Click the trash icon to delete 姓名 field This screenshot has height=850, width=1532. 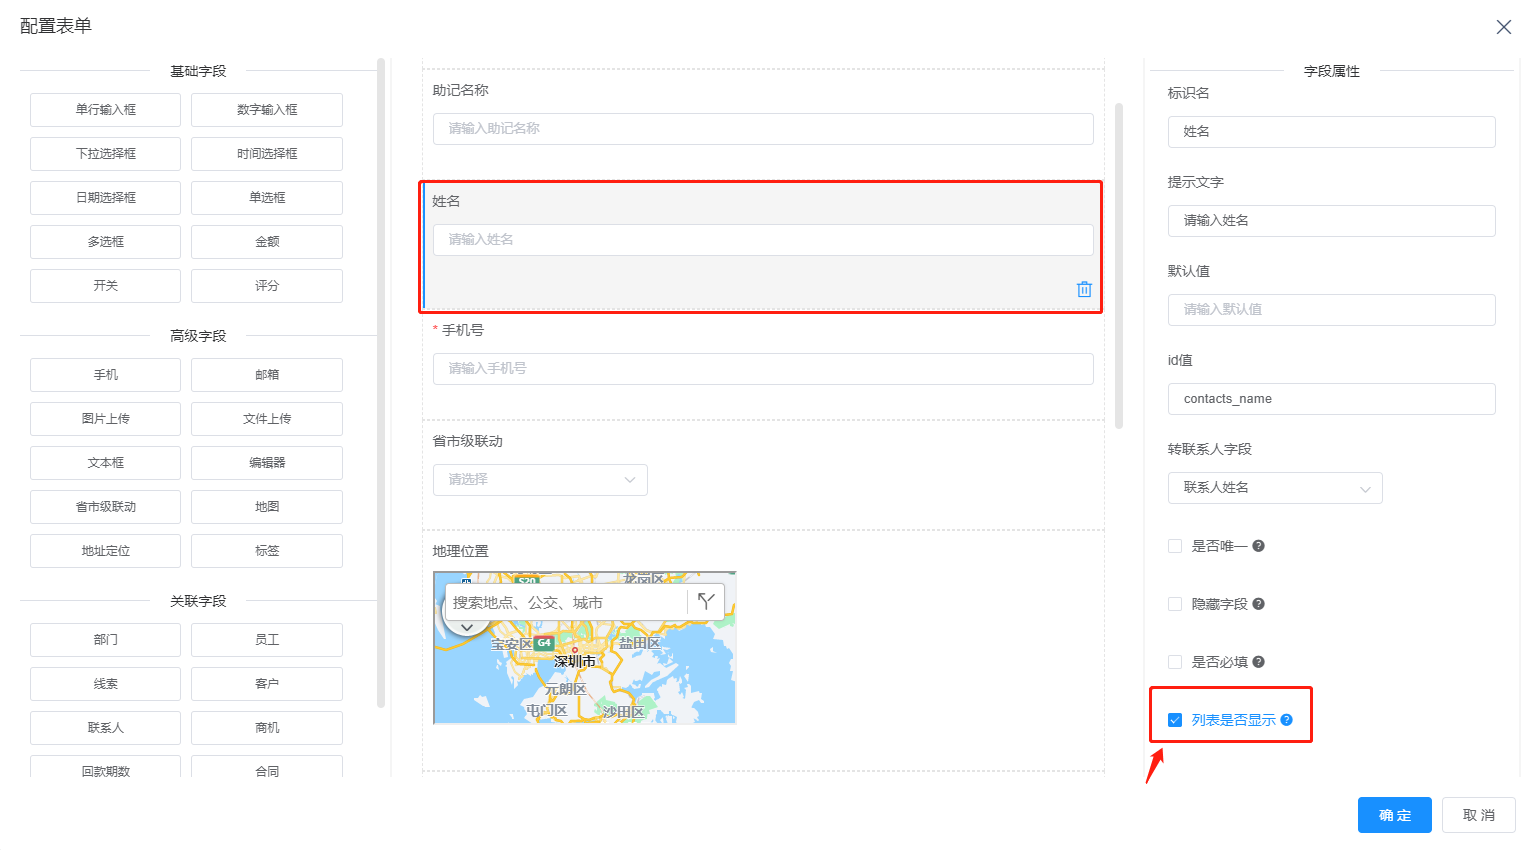point(1084,289)
